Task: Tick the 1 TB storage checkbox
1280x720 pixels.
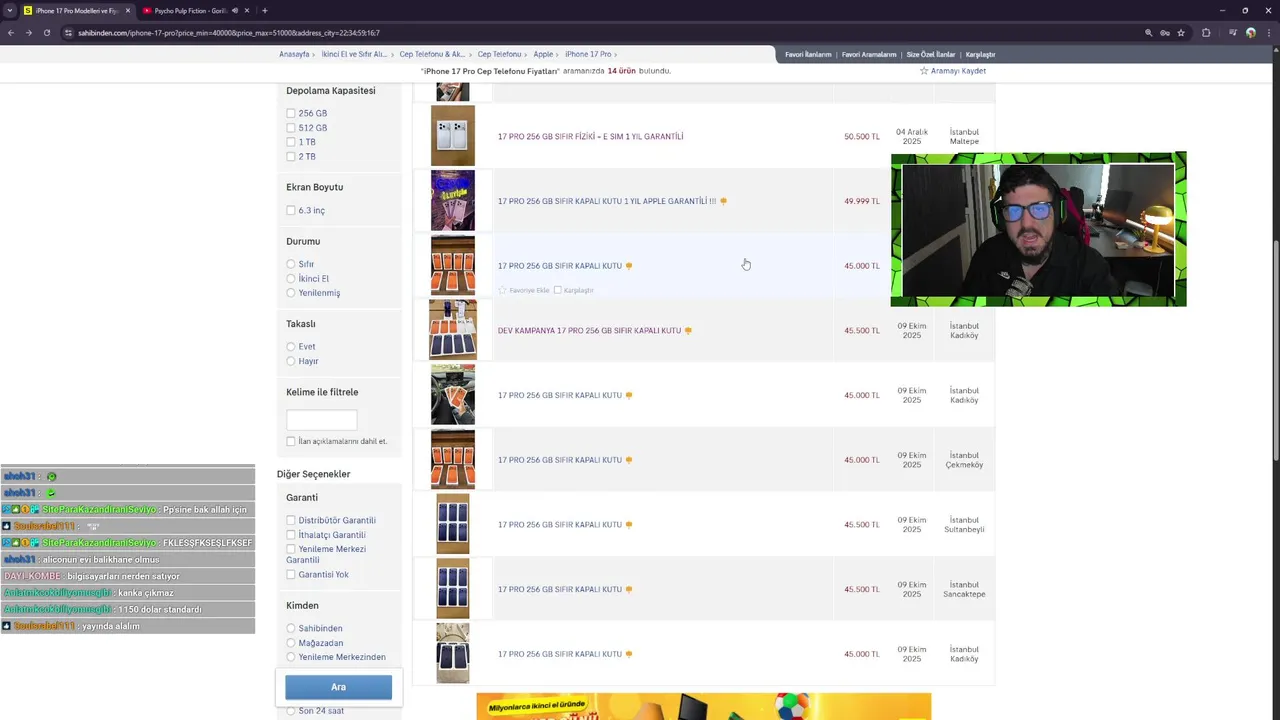Action: point(291,142)
